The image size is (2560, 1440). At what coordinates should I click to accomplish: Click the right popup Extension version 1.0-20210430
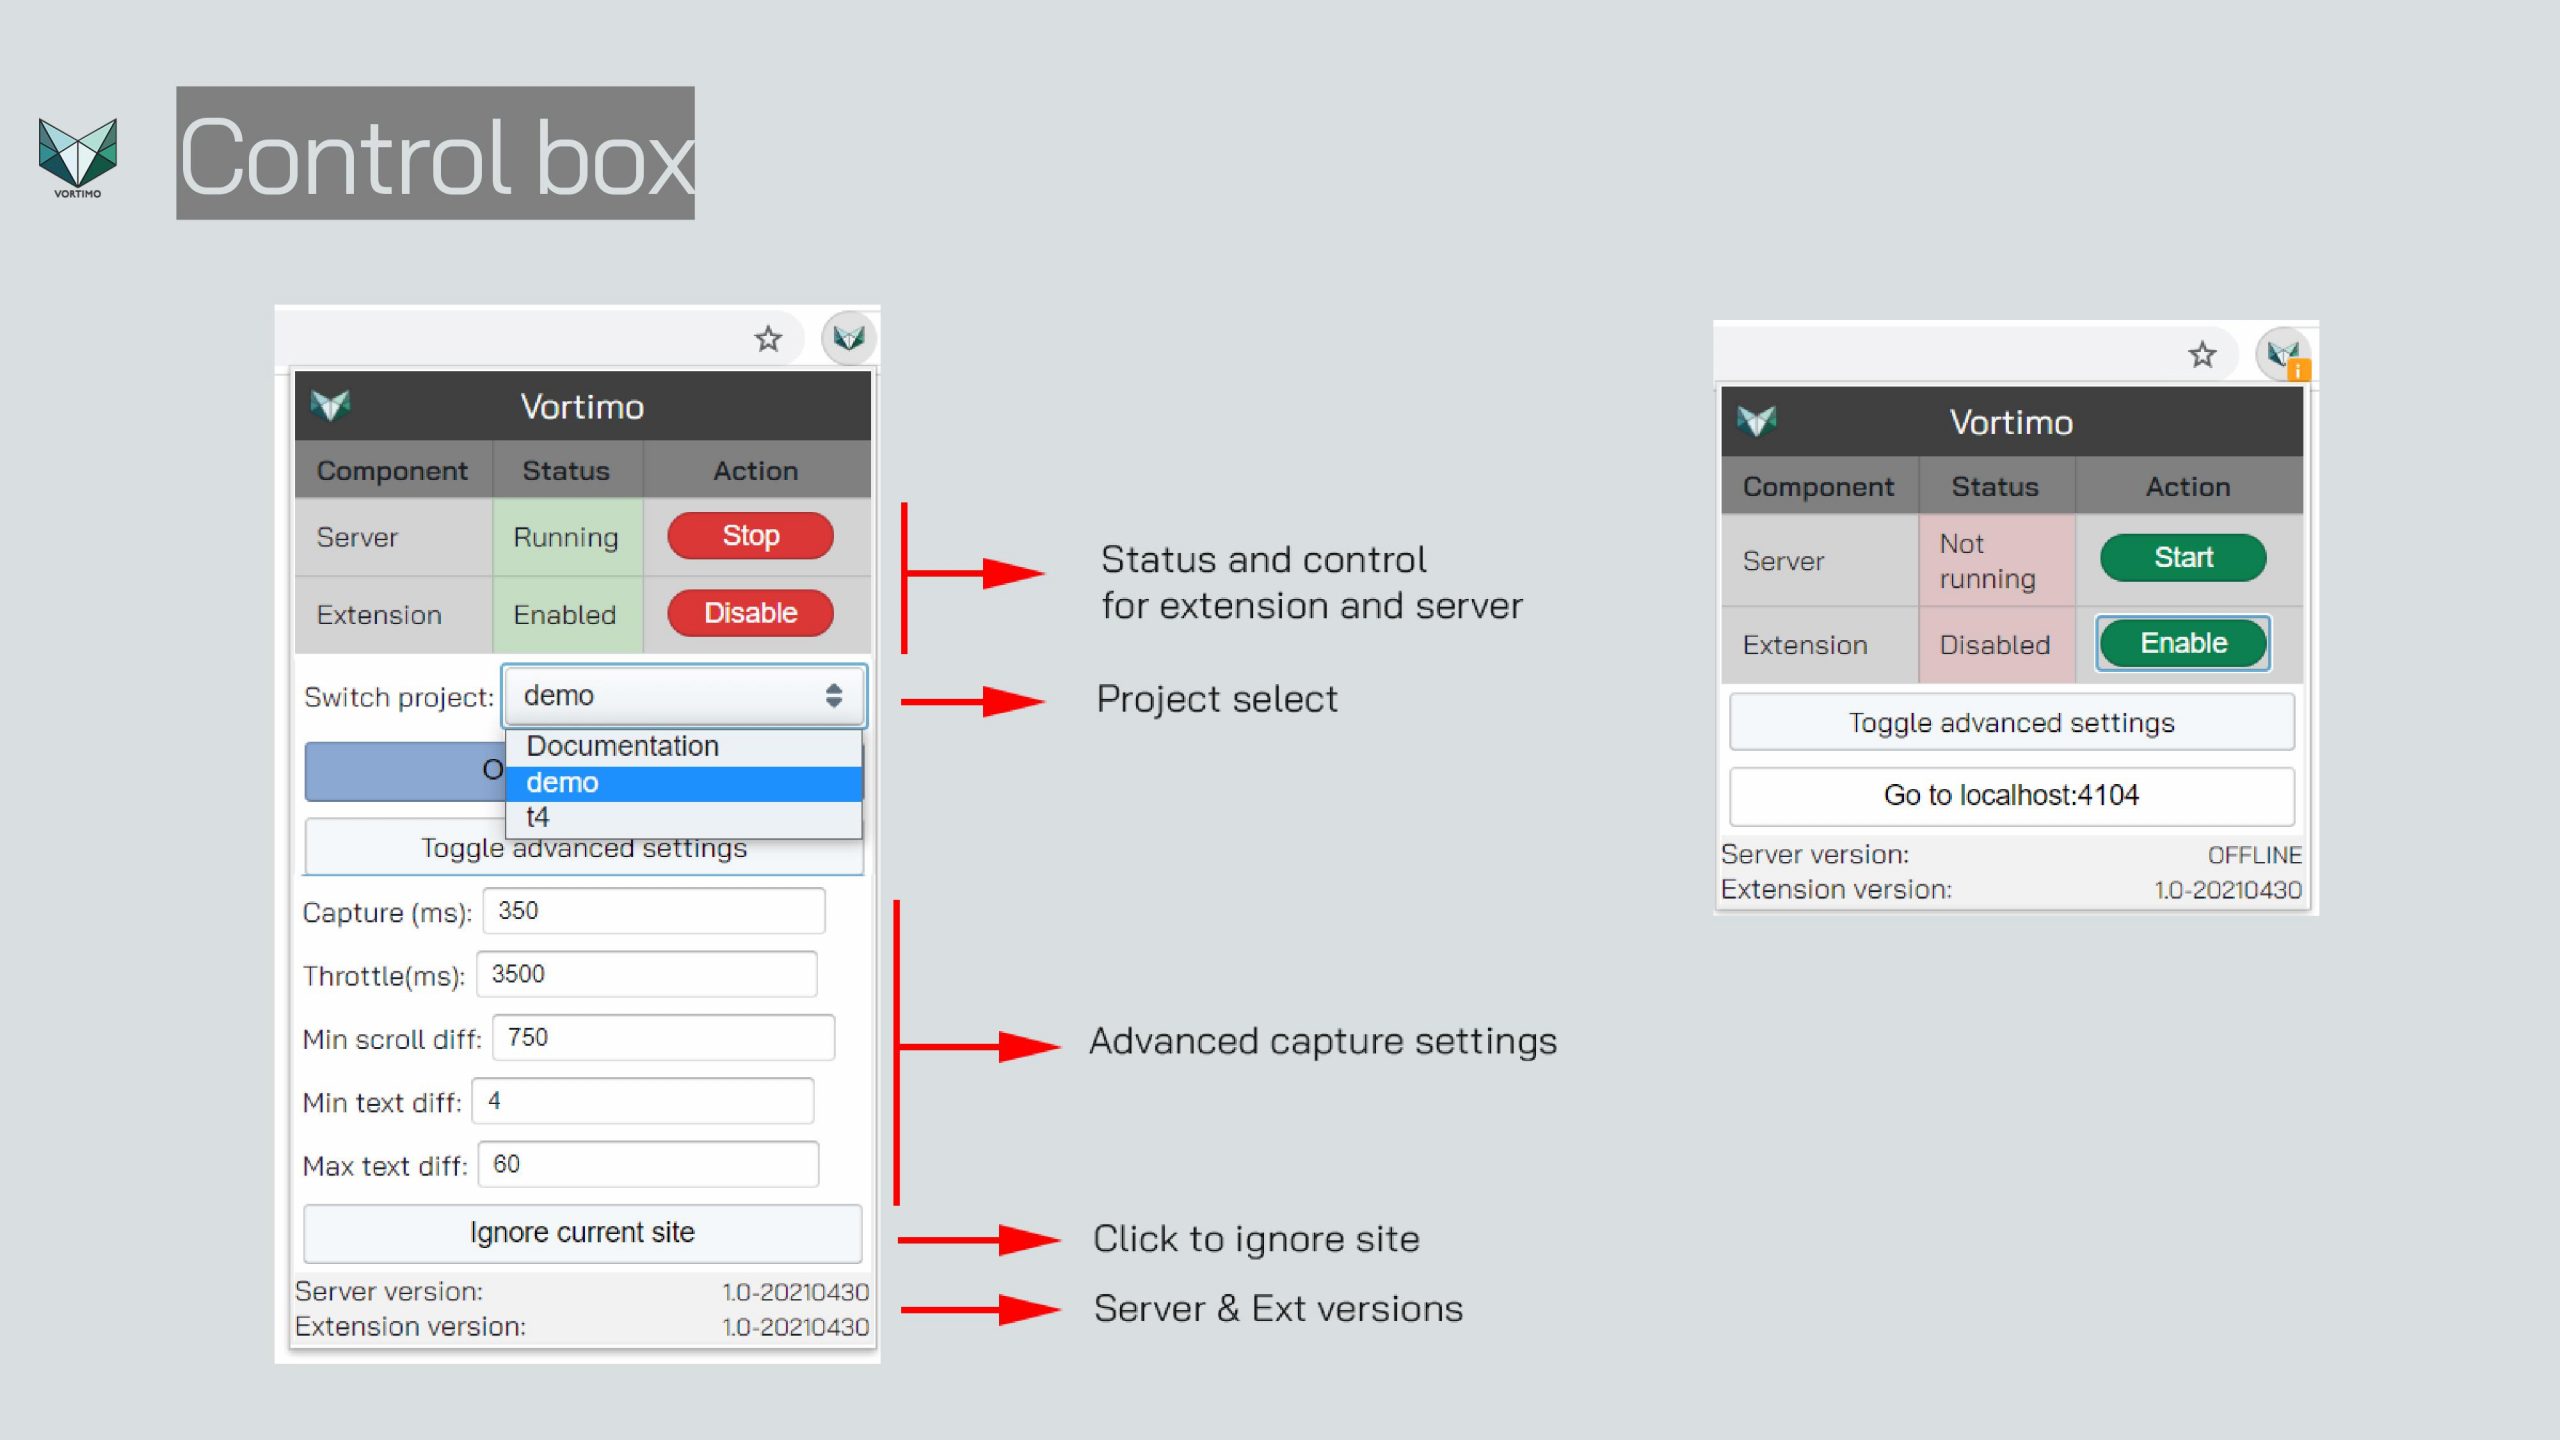pos(2228,890)
